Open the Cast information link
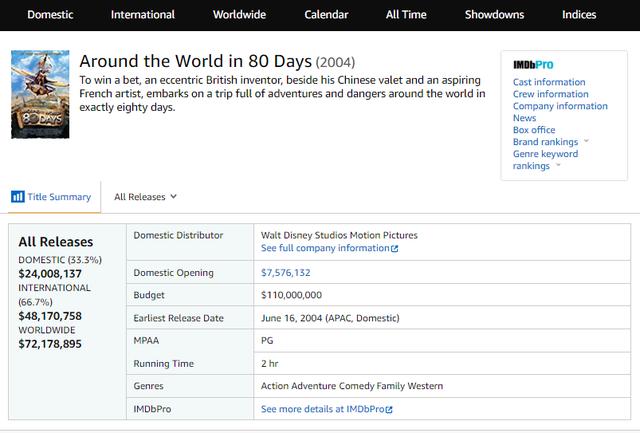Image resolution: width=640 pixels, height=433 pixels. 549,82
